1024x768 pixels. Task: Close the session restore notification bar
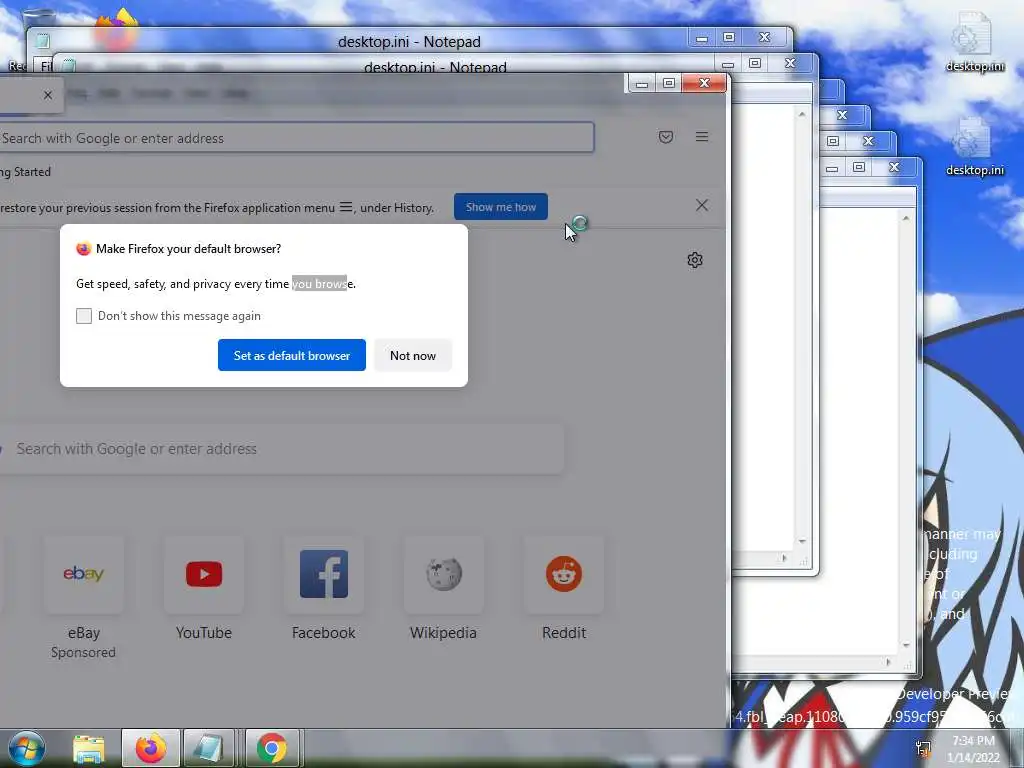pyautogui.click(x=702, y=205)
